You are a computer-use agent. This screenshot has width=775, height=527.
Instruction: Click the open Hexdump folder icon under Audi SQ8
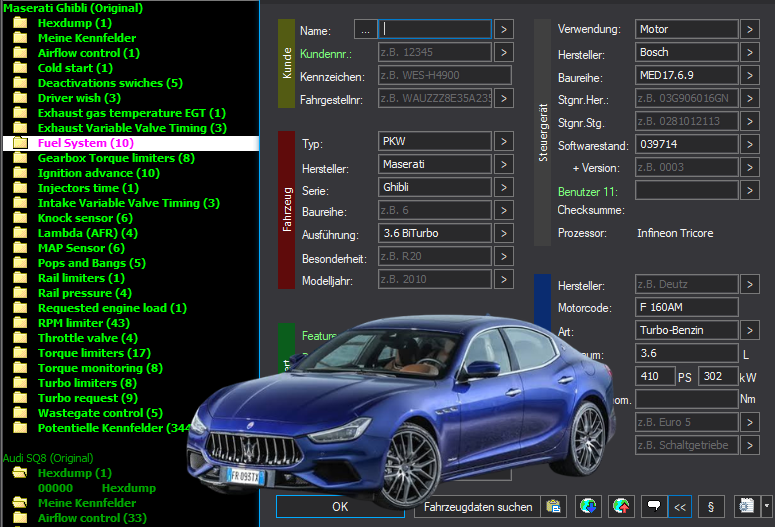(20, 473)
